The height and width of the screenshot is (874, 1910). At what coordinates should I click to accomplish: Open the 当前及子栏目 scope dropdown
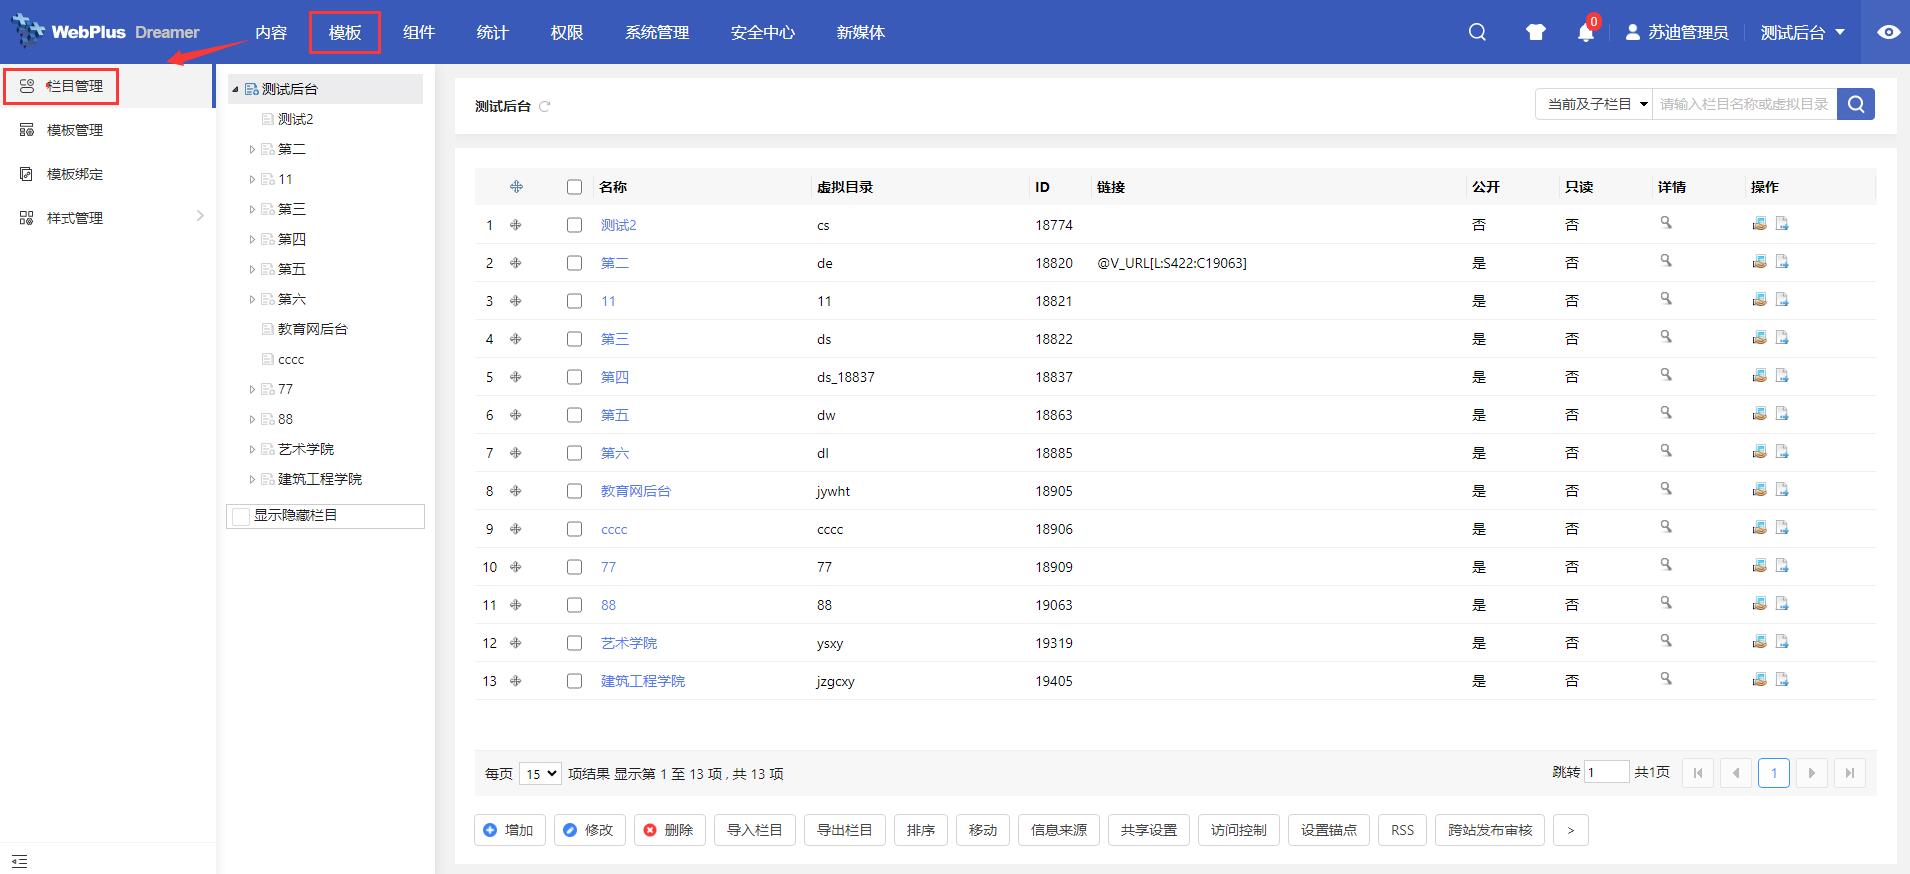(1594, 104)
